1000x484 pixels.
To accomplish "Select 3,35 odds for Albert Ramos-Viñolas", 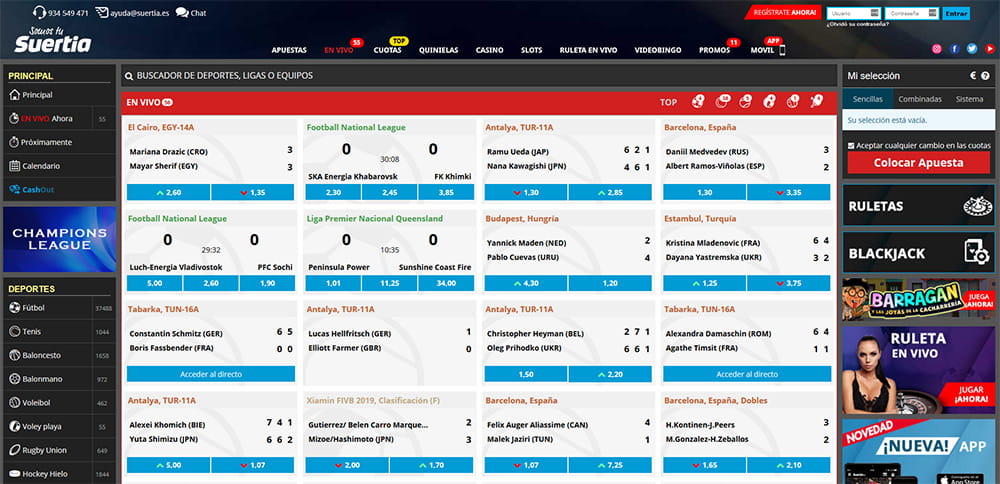I will (789, 192).
